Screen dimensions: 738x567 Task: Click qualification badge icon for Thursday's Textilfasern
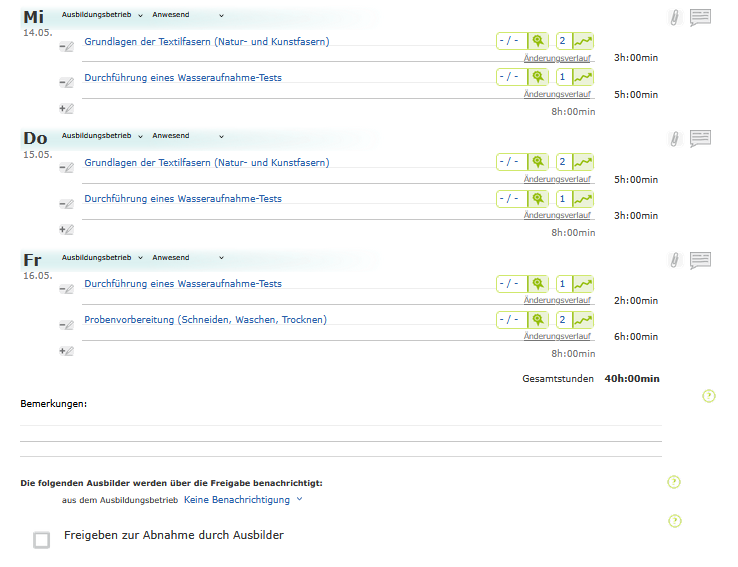click(x=538, y=162)
